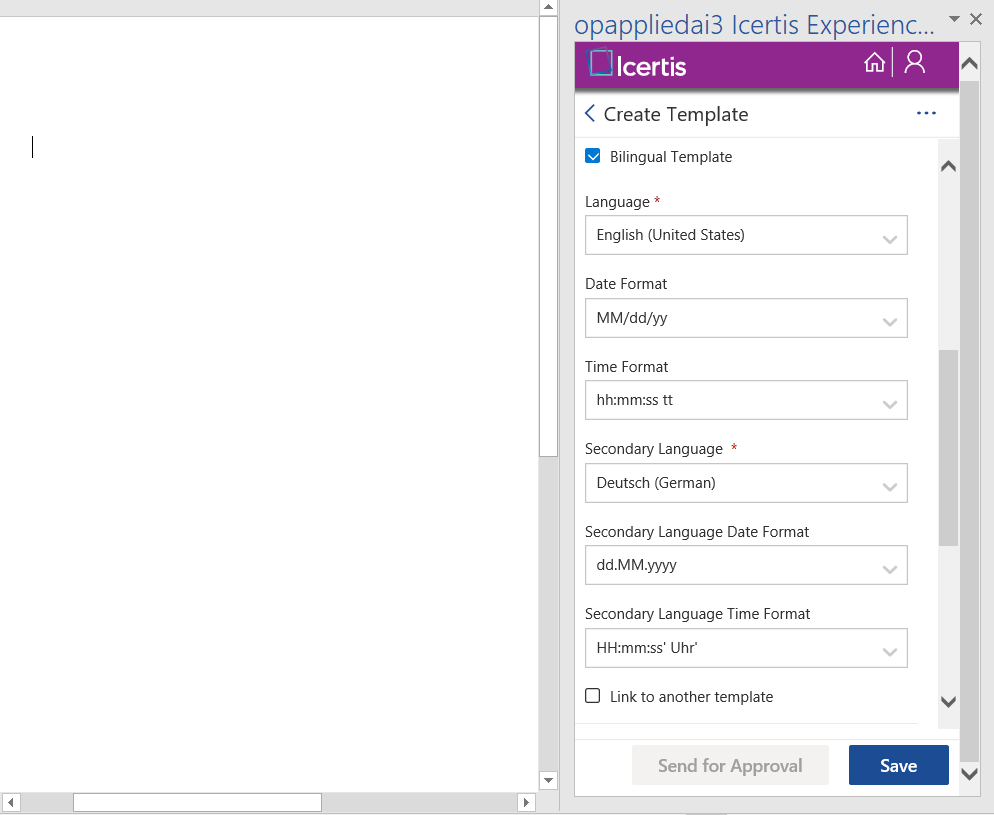
Task: Click the Save button
Action: (x=898, y=766)
